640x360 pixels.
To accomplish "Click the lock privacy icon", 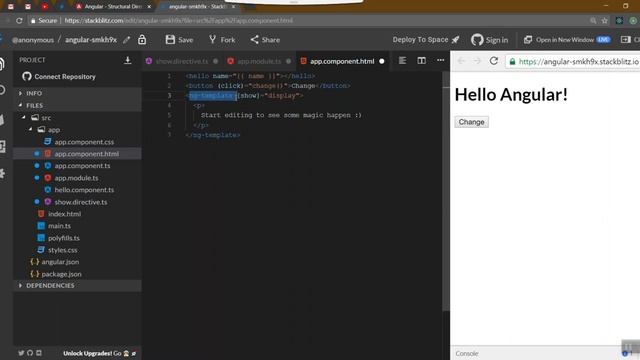I will (142, 39).
